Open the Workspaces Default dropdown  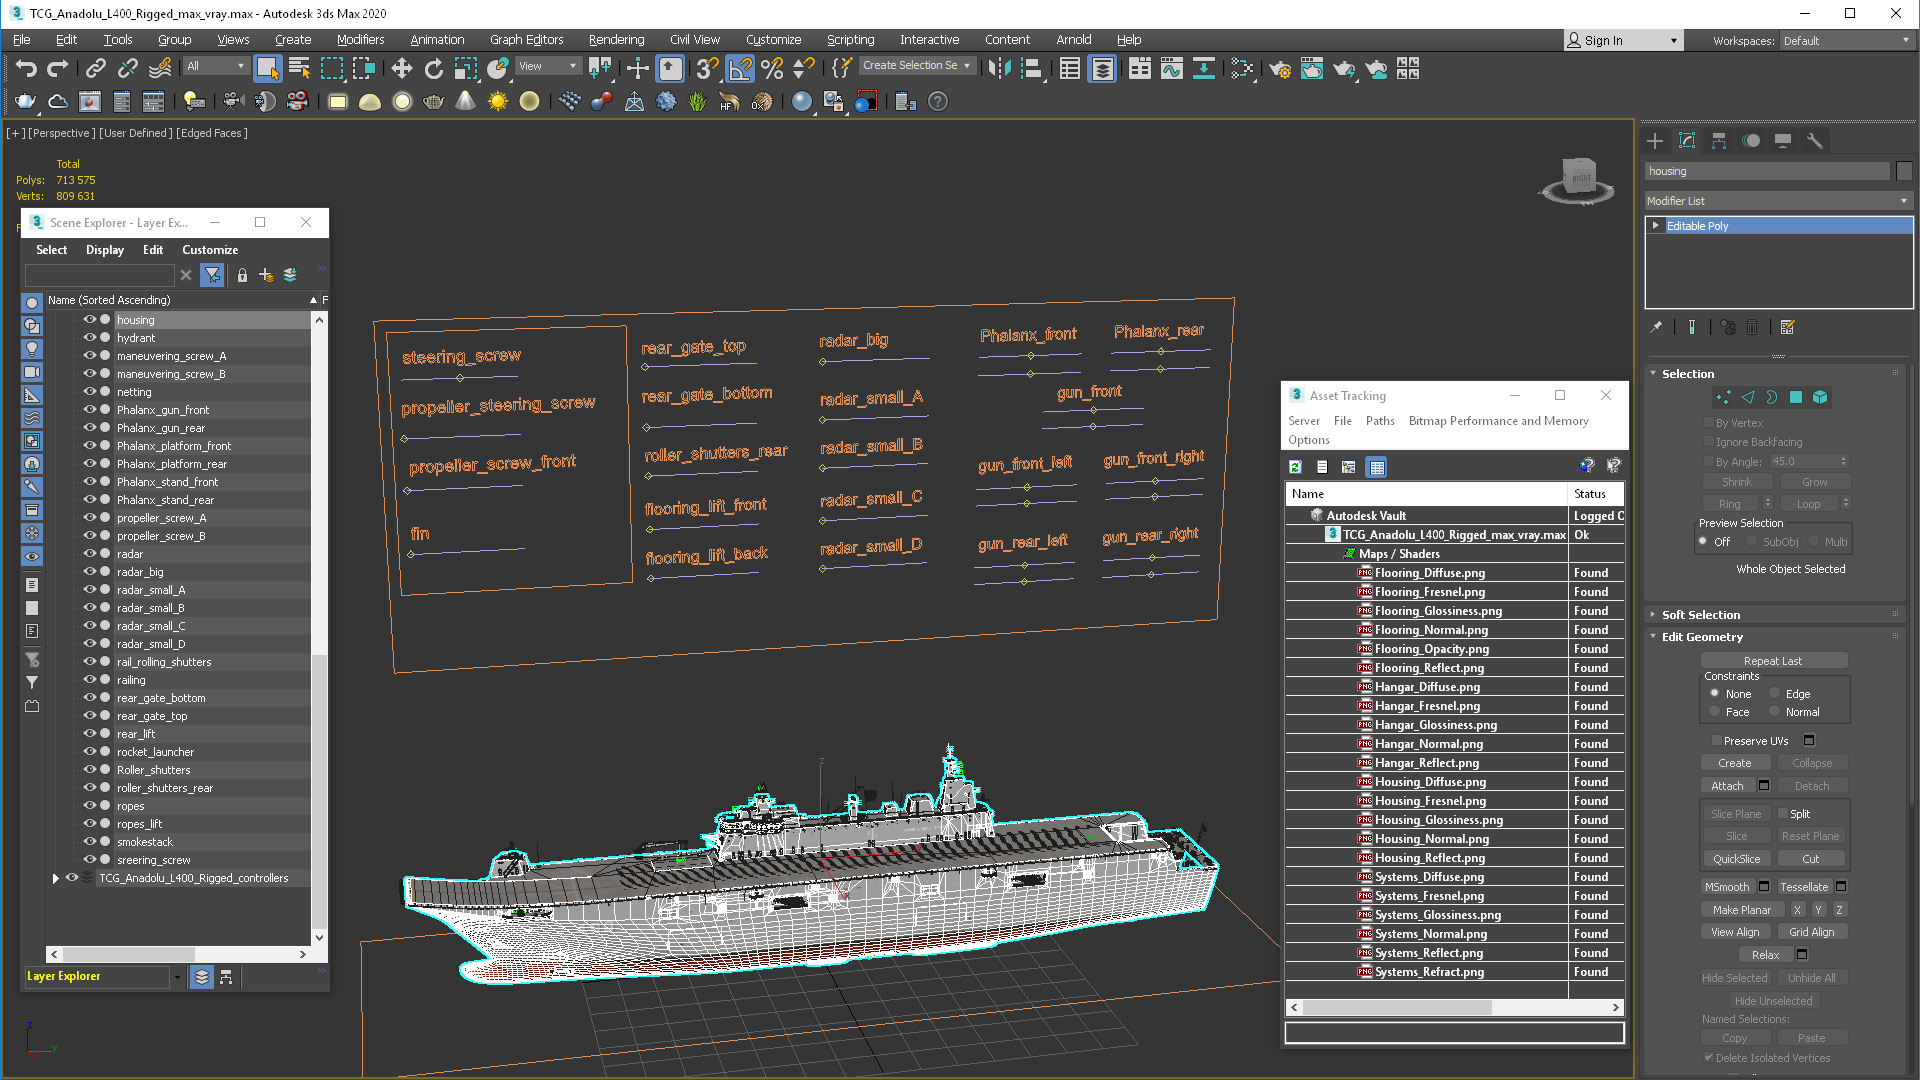(x=1845, y=41)
